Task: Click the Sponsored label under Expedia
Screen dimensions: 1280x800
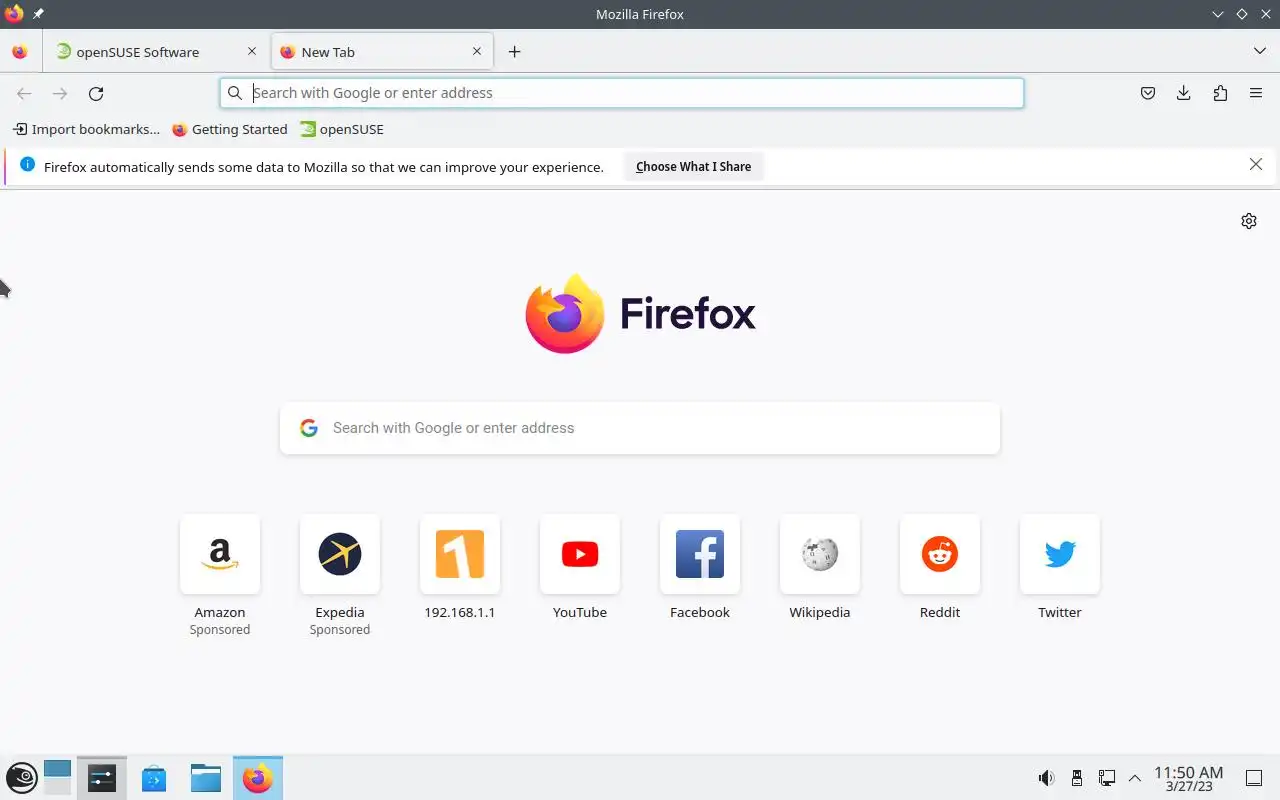Action: (340, 630)
